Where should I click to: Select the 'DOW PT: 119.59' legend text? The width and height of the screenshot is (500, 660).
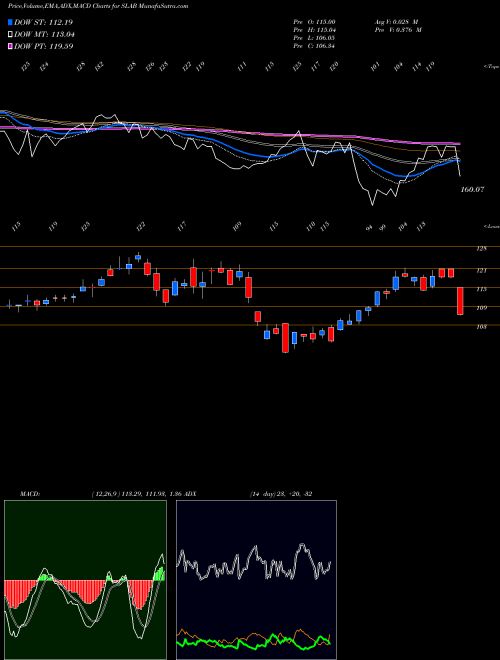[44, 46]
